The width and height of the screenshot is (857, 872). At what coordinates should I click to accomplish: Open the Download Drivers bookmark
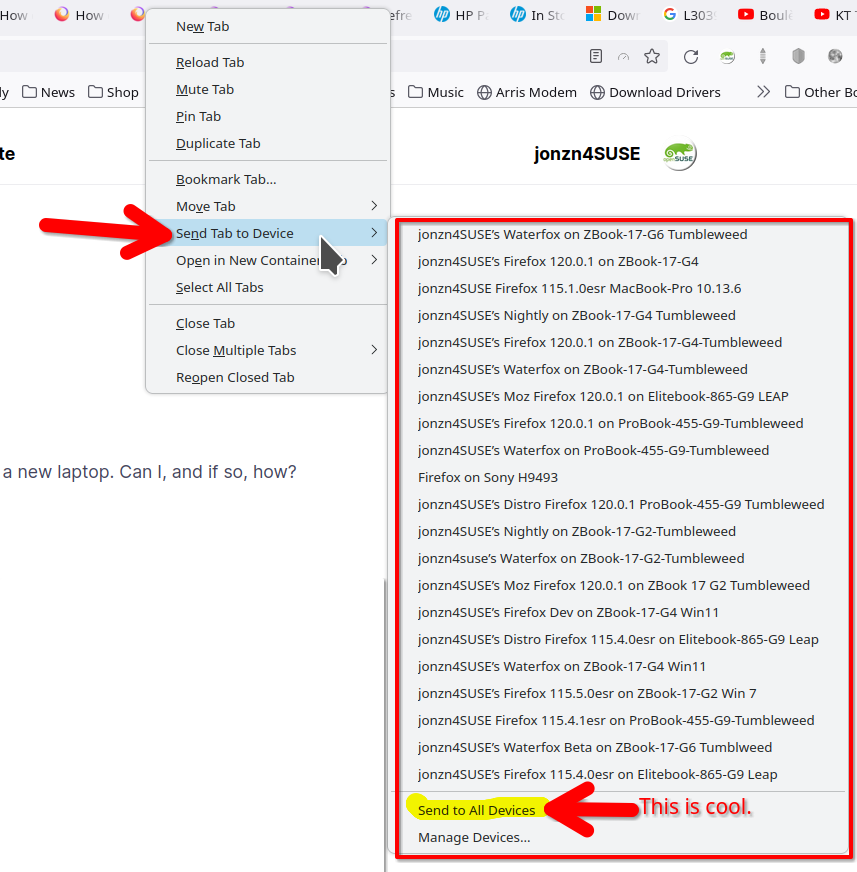pyautogui.click(x=655, y=92)
